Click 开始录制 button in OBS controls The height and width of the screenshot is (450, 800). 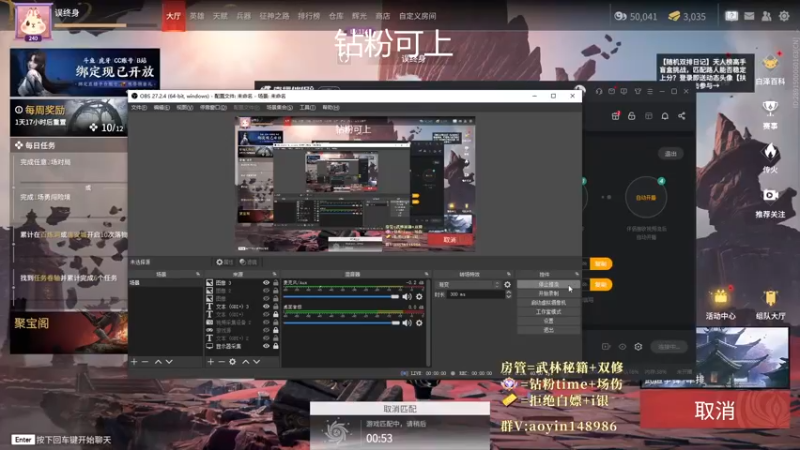click(548, 293)
